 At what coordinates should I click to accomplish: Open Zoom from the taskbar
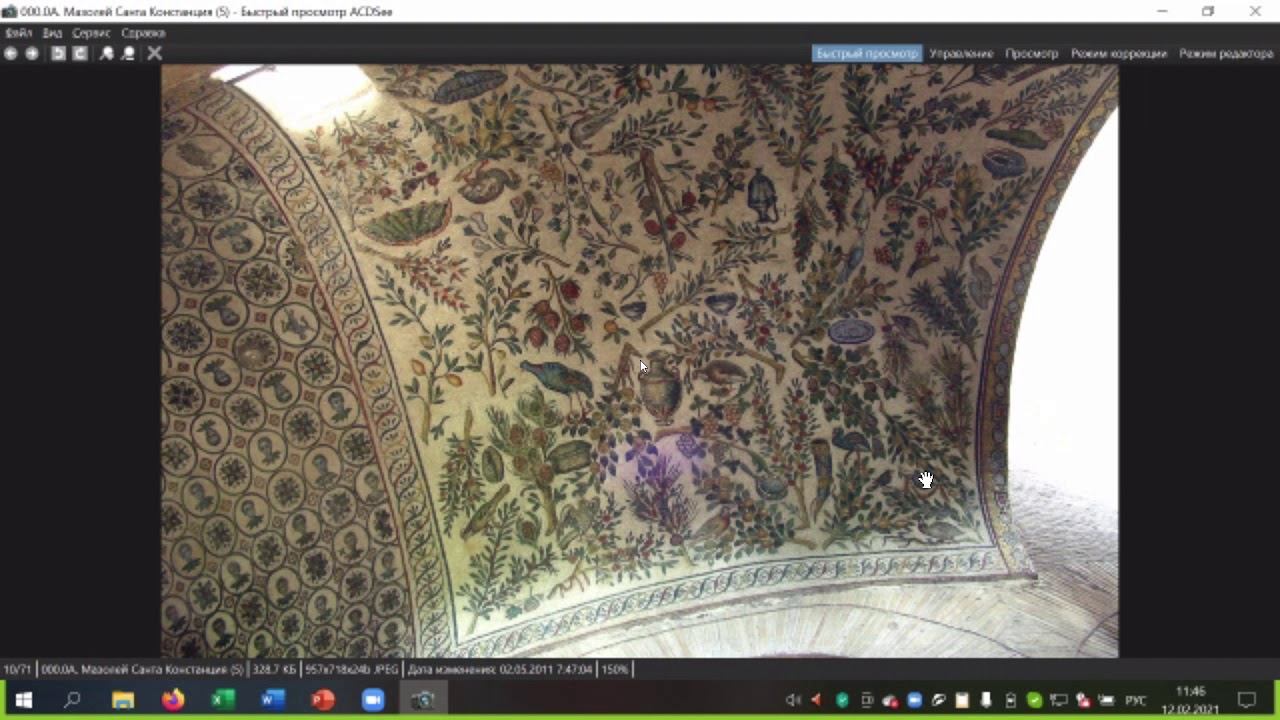pyautogui.click(x=373, y=700)
